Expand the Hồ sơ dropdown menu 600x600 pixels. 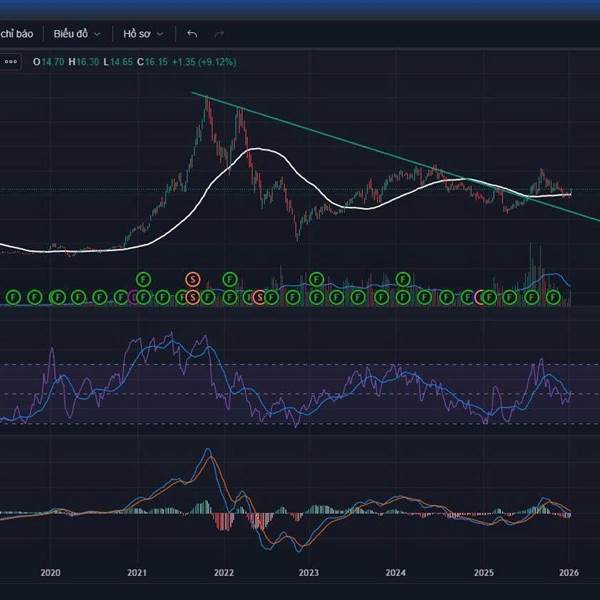(142, 33)
